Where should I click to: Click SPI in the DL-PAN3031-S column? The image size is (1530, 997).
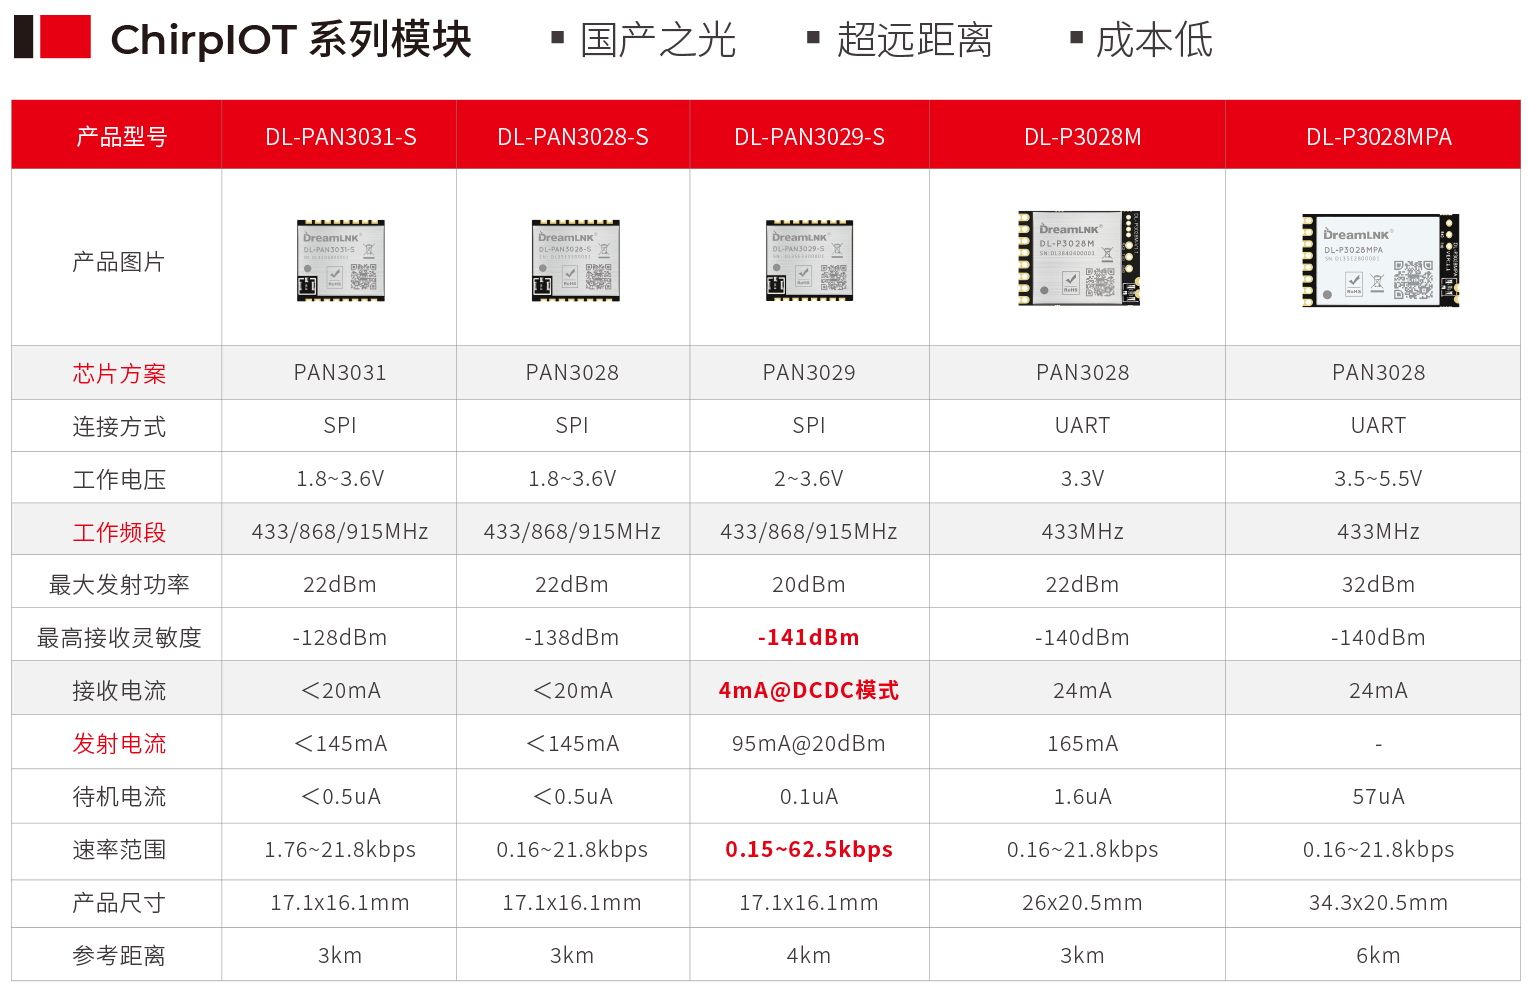[340, 426]
